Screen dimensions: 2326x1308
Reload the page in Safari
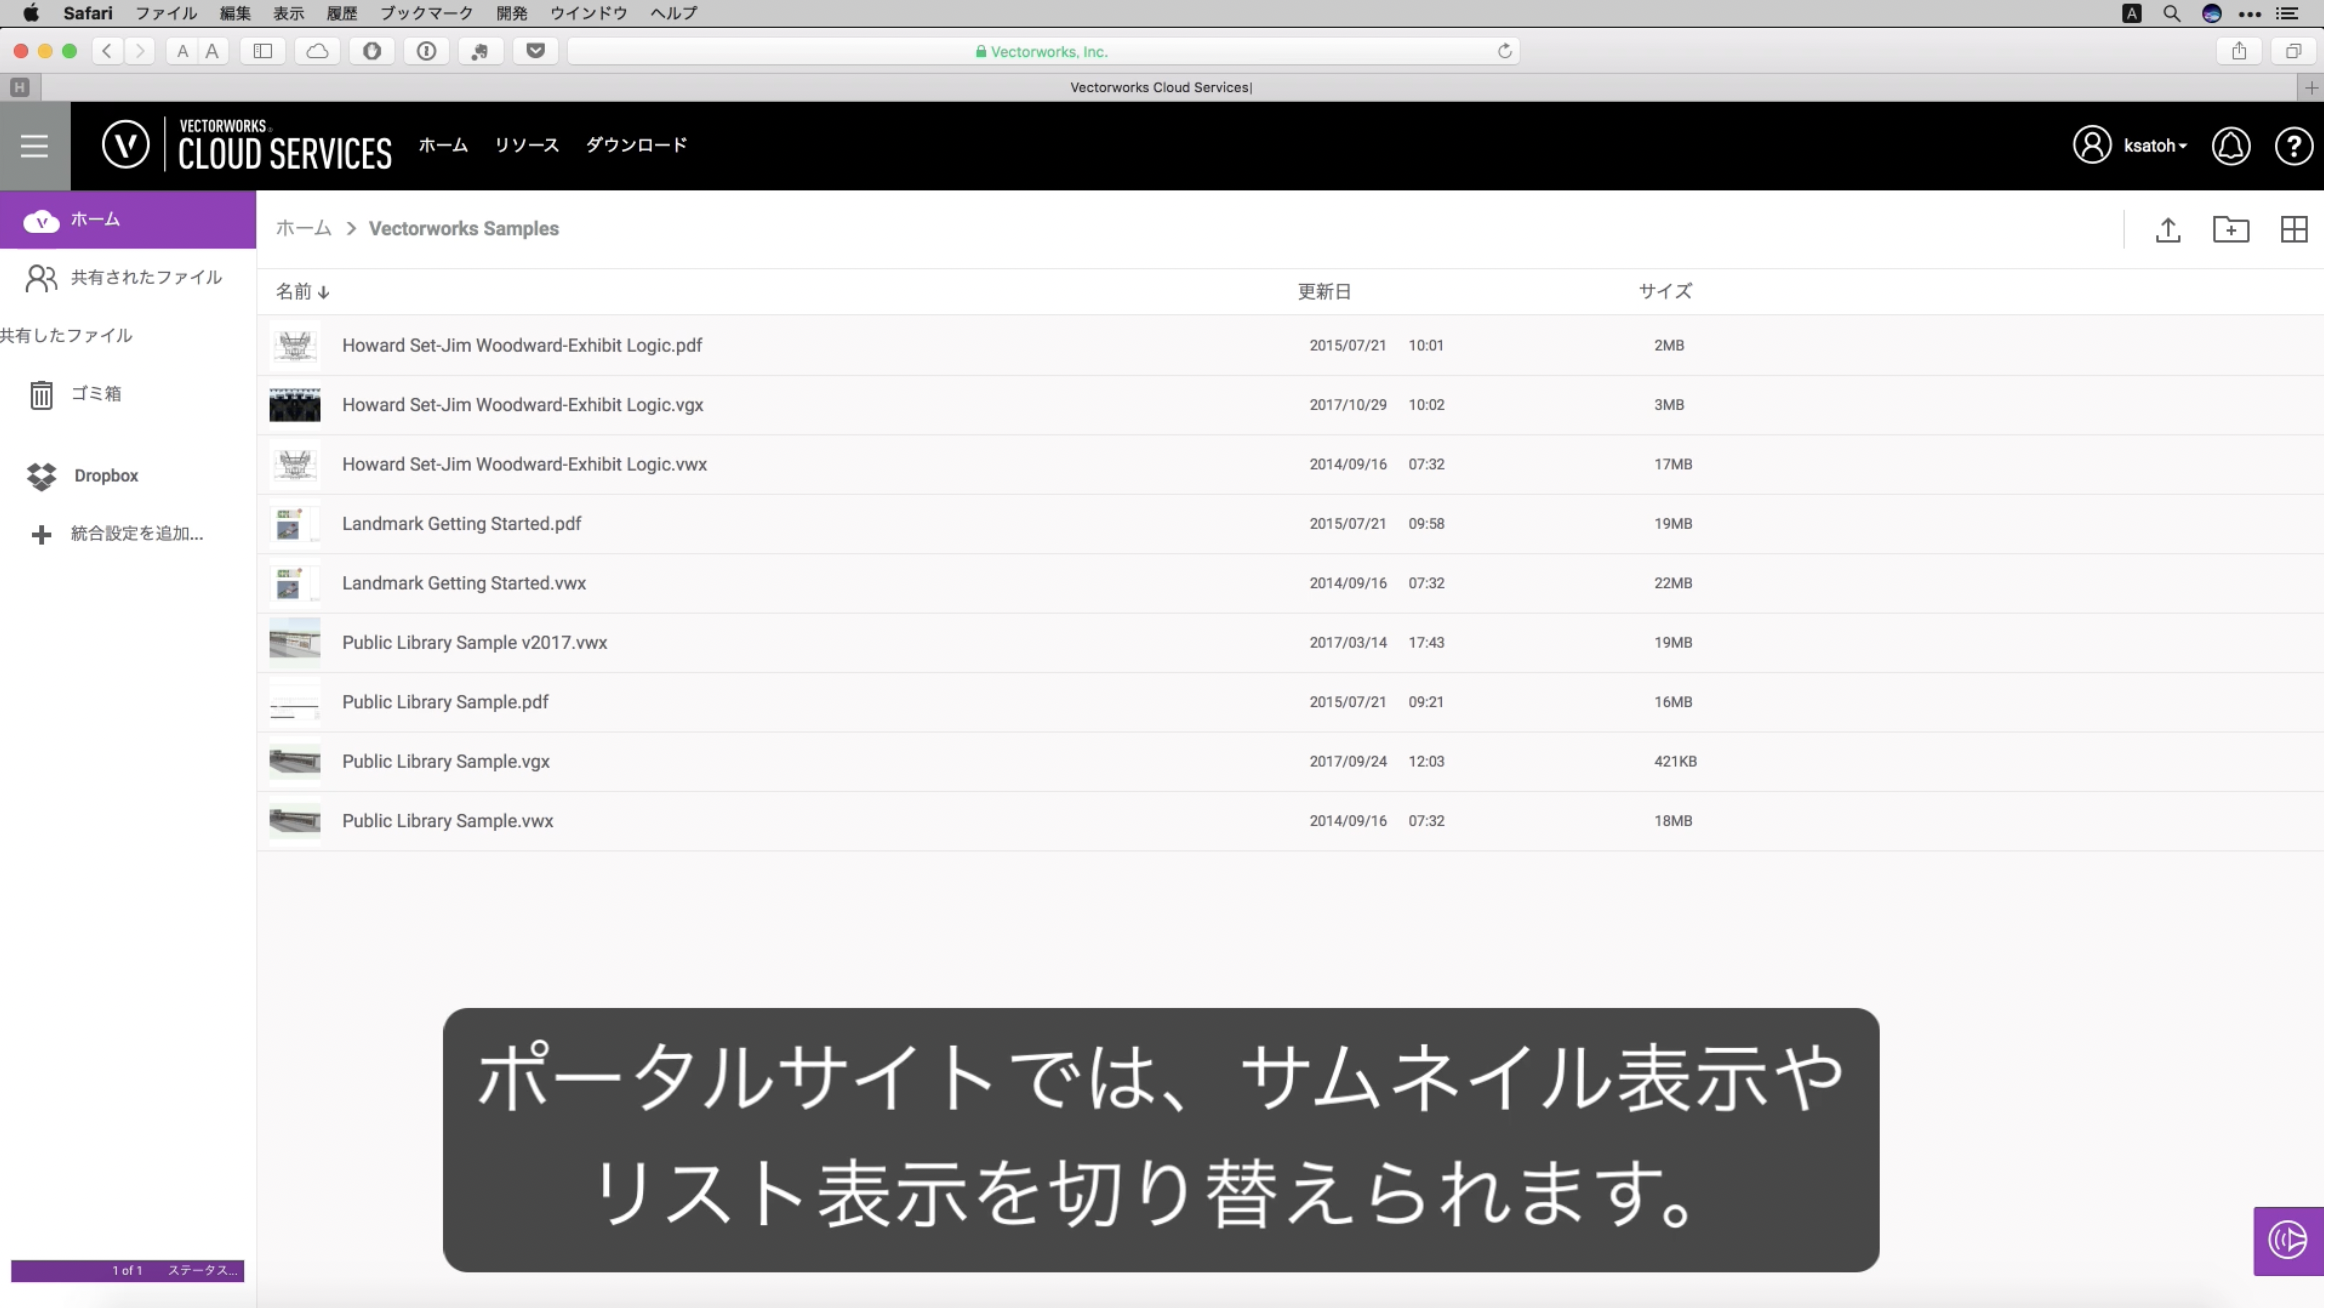(1504, 51)
